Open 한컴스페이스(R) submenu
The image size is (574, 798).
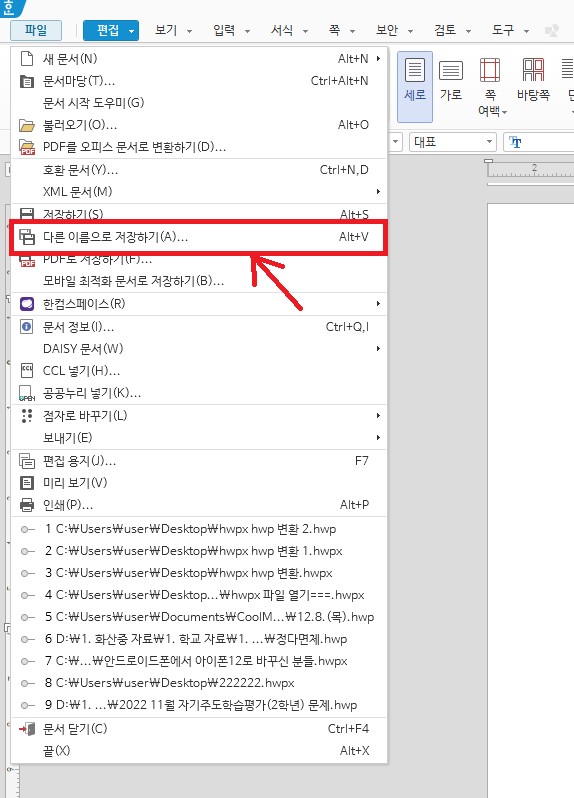pyautogui.click(x=199, y=304)
